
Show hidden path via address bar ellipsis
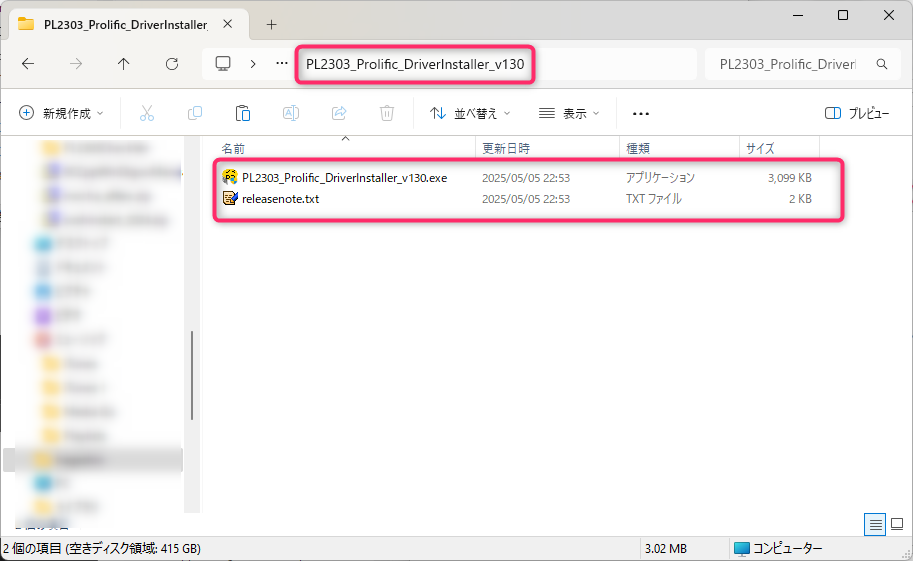coord(282,63)
